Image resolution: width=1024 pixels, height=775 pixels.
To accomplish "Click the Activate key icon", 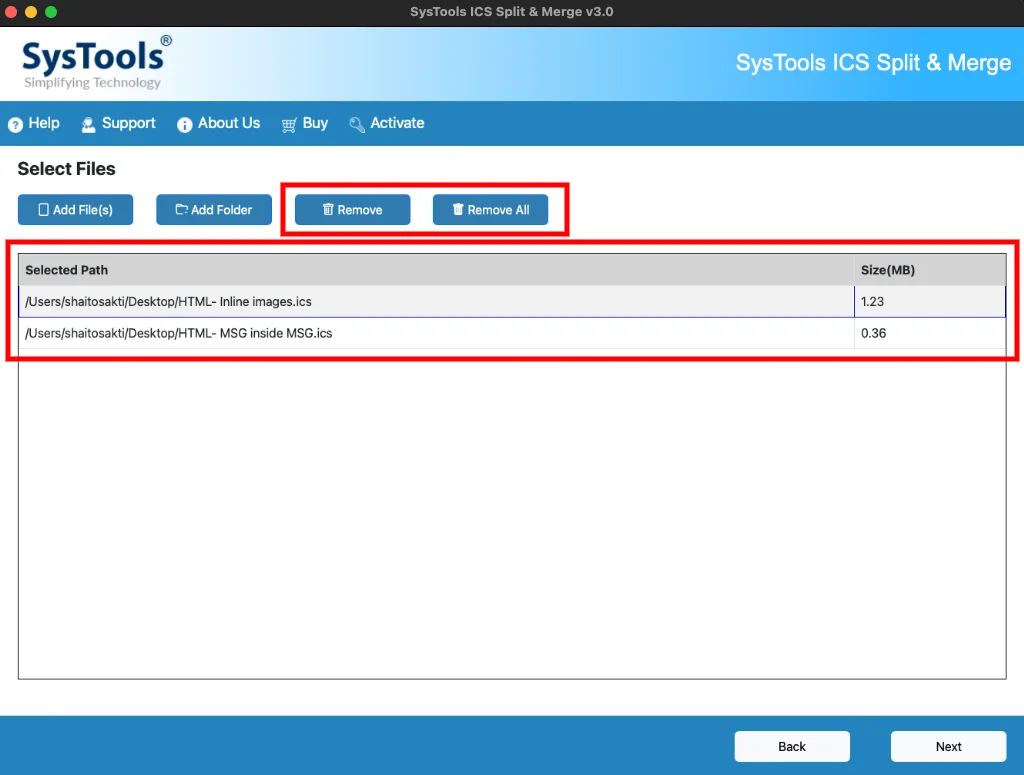I will point(357,124).
